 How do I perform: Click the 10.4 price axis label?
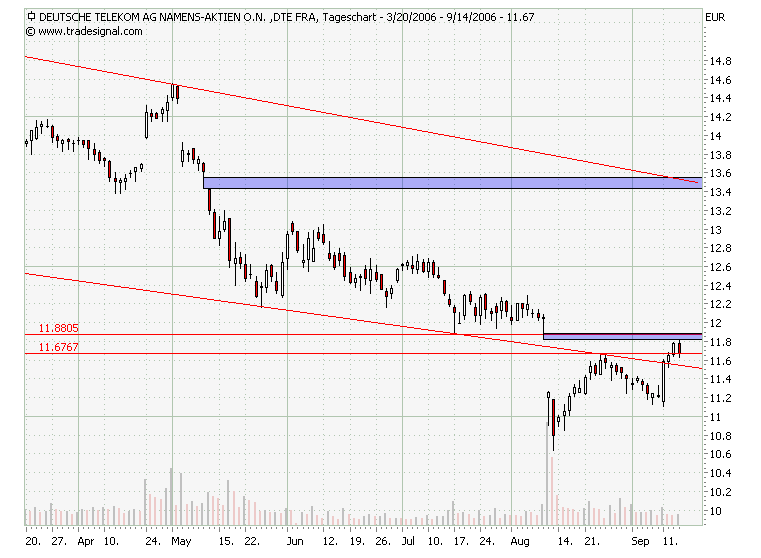(720, 473)
